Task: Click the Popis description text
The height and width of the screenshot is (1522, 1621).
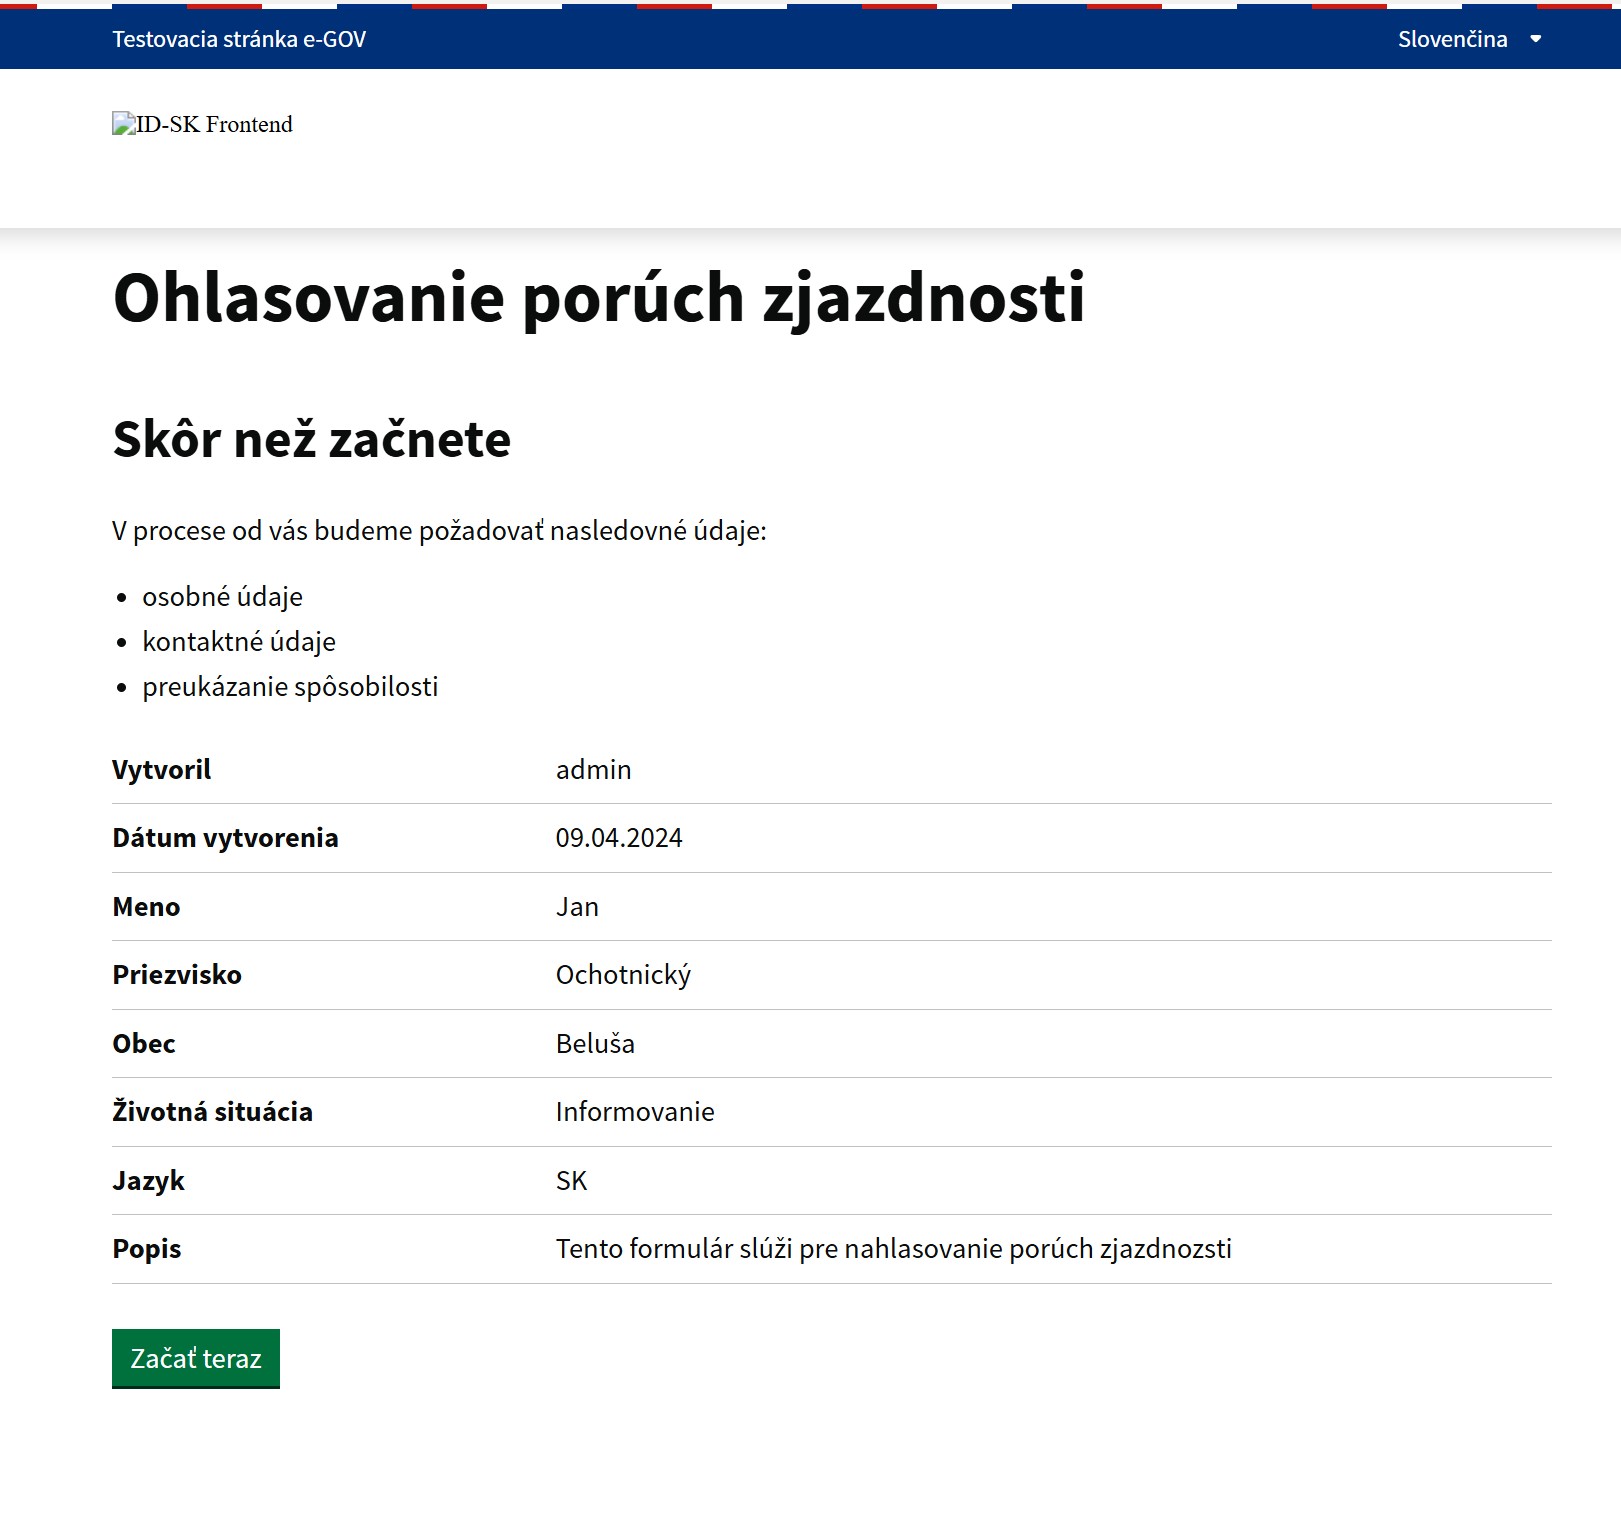Action: coord(893,1249)
